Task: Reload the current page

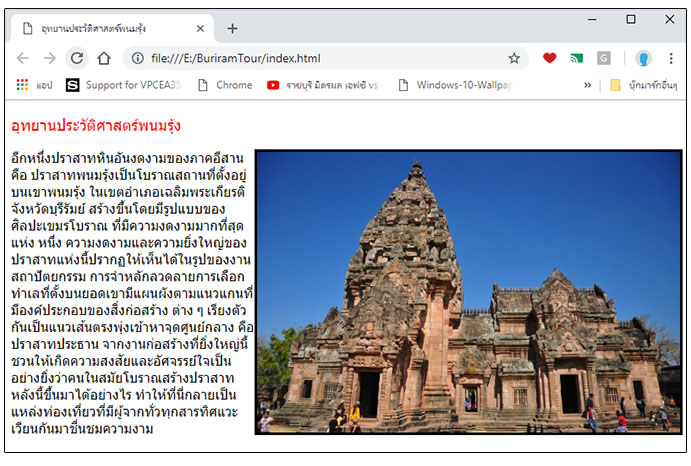Action: (x=76, y=58)
